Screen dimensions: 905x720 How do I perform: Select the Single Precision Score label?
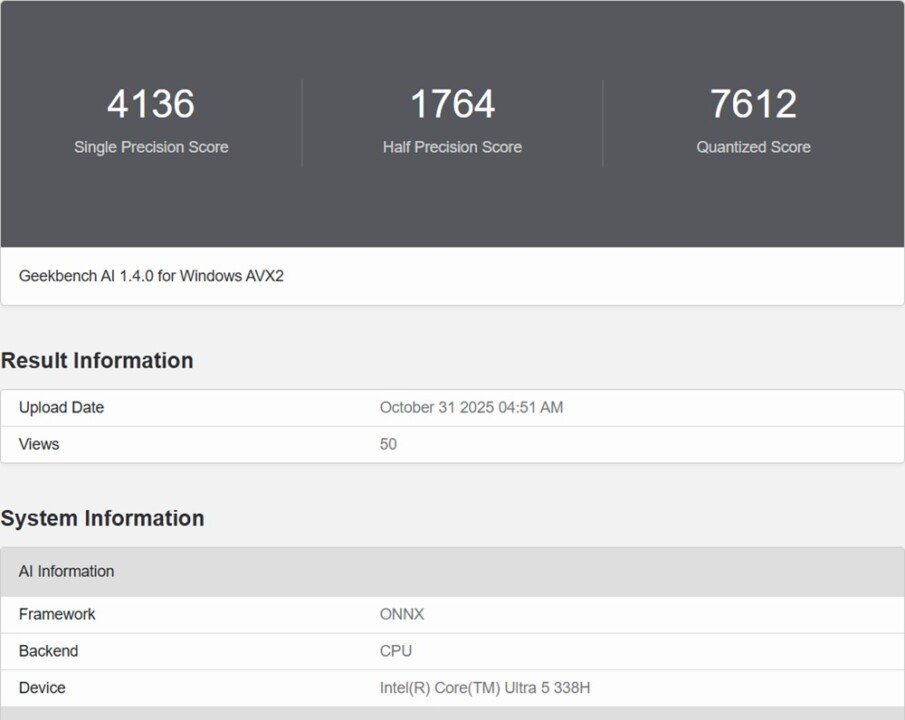click(x=151, y=147)
